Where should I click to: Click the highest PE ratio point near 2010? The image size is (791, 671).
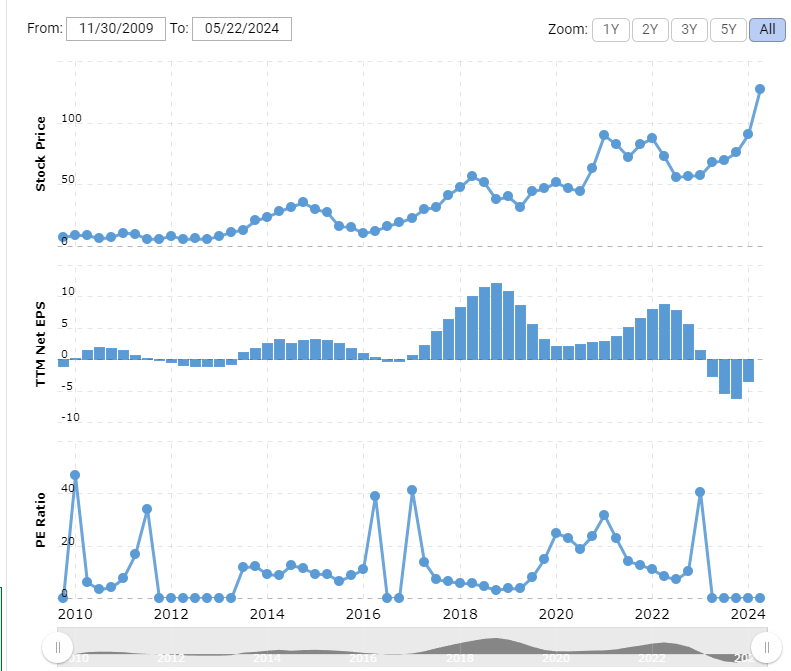(75, 475)
